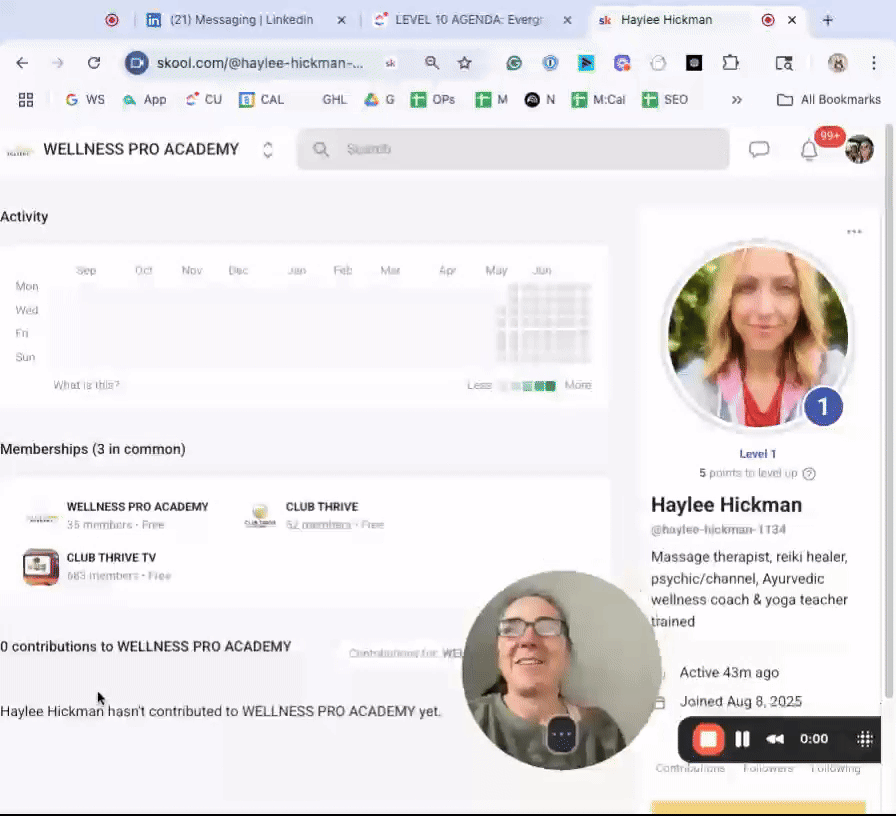Open the M sheets bookmark

click(x=491, y=100)
